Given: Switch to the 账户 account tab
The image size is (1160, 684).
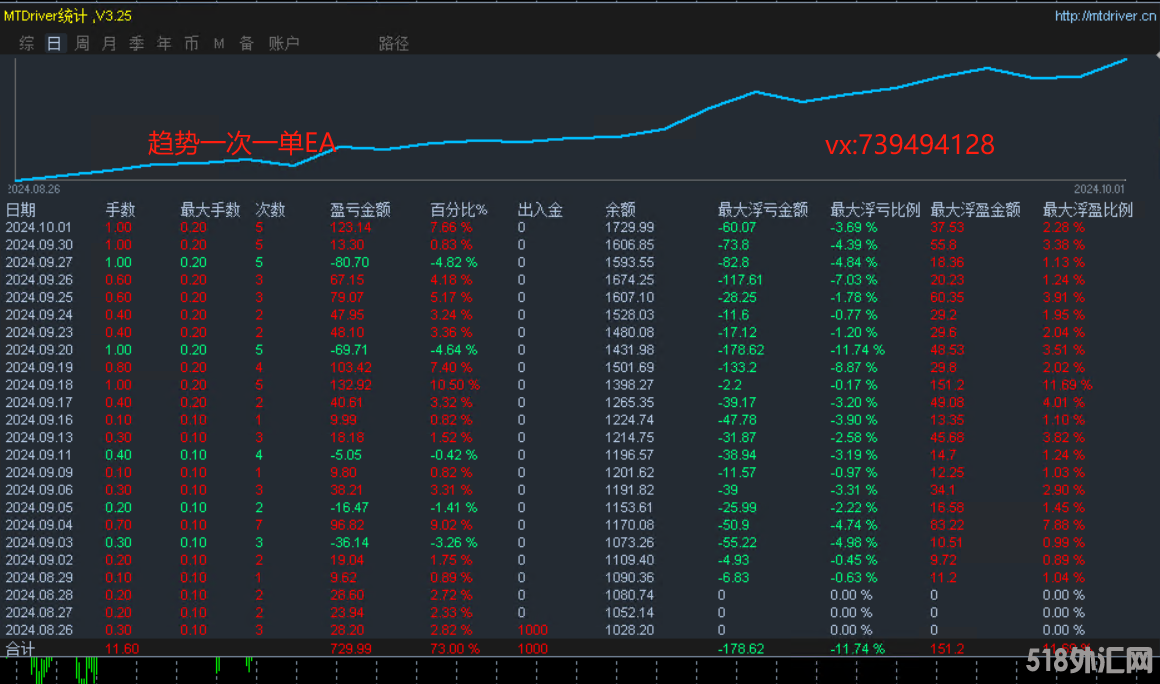Looking at the screenshot, I should (284, 44).
